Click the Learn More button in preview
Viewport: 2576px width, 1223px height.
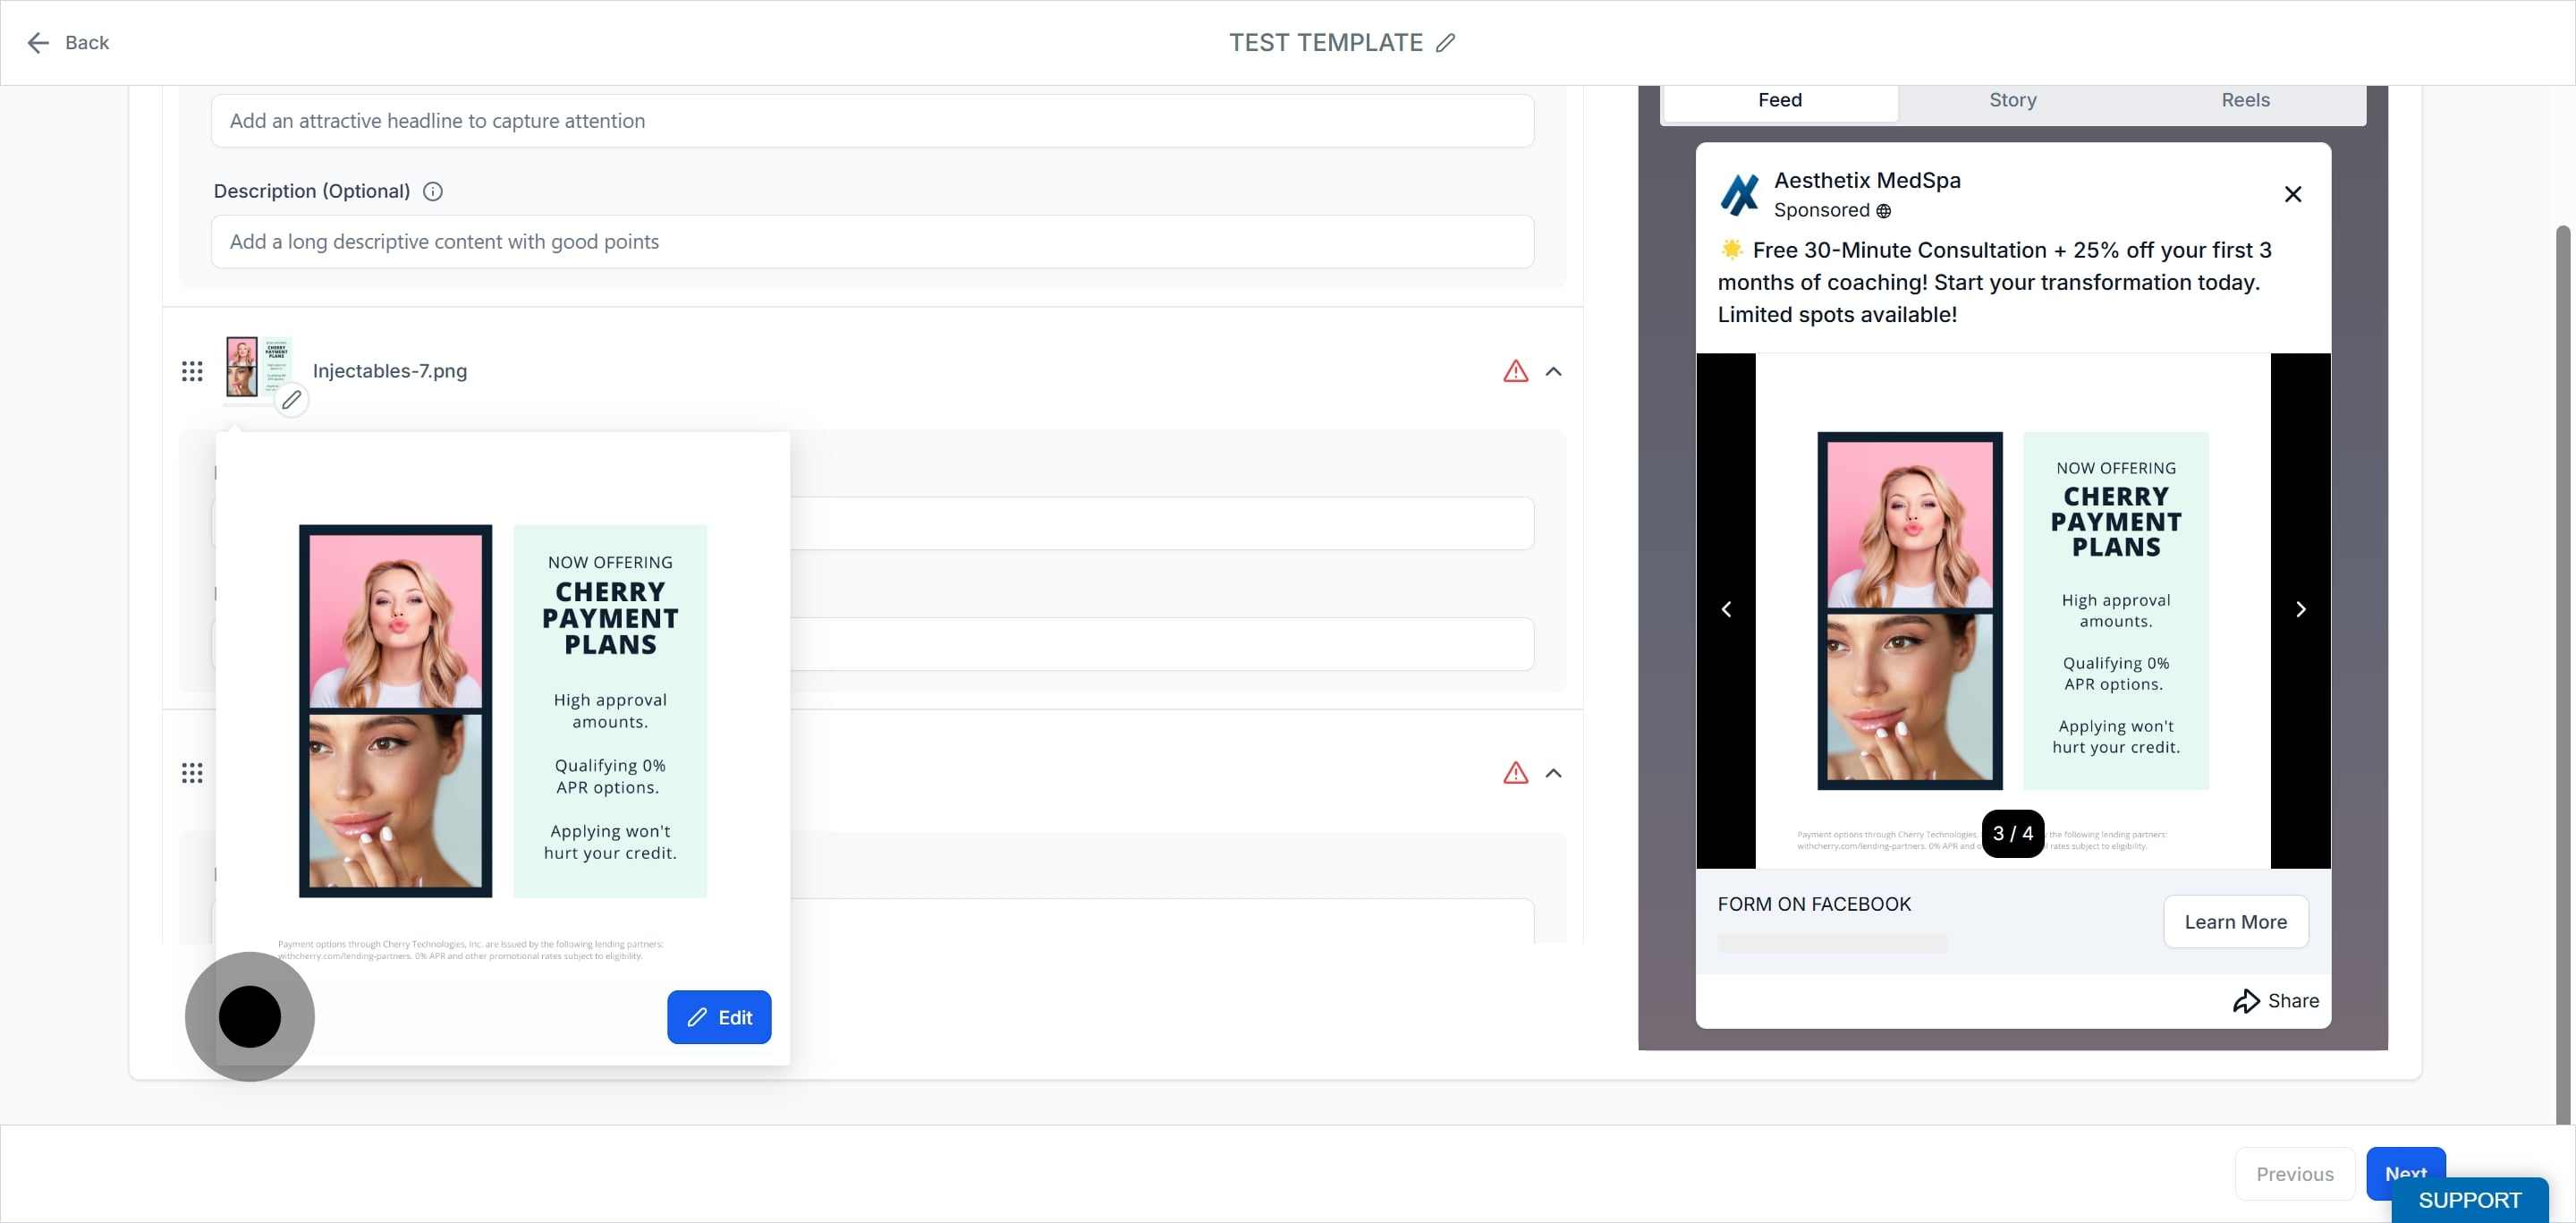point(2235,921)
